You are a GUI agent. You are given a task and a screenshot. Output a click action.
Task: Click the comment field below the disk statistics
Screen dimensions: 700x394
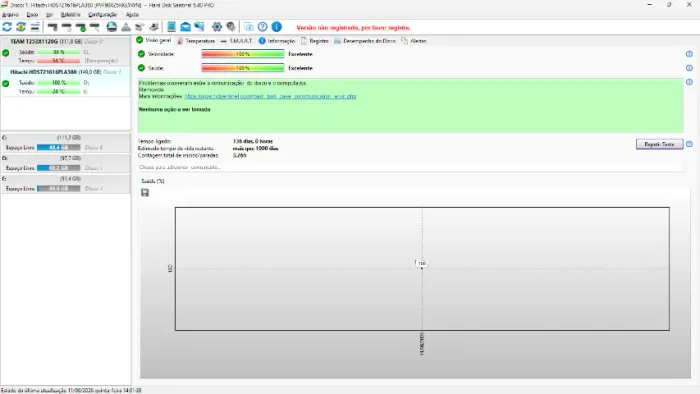[411, 167]
